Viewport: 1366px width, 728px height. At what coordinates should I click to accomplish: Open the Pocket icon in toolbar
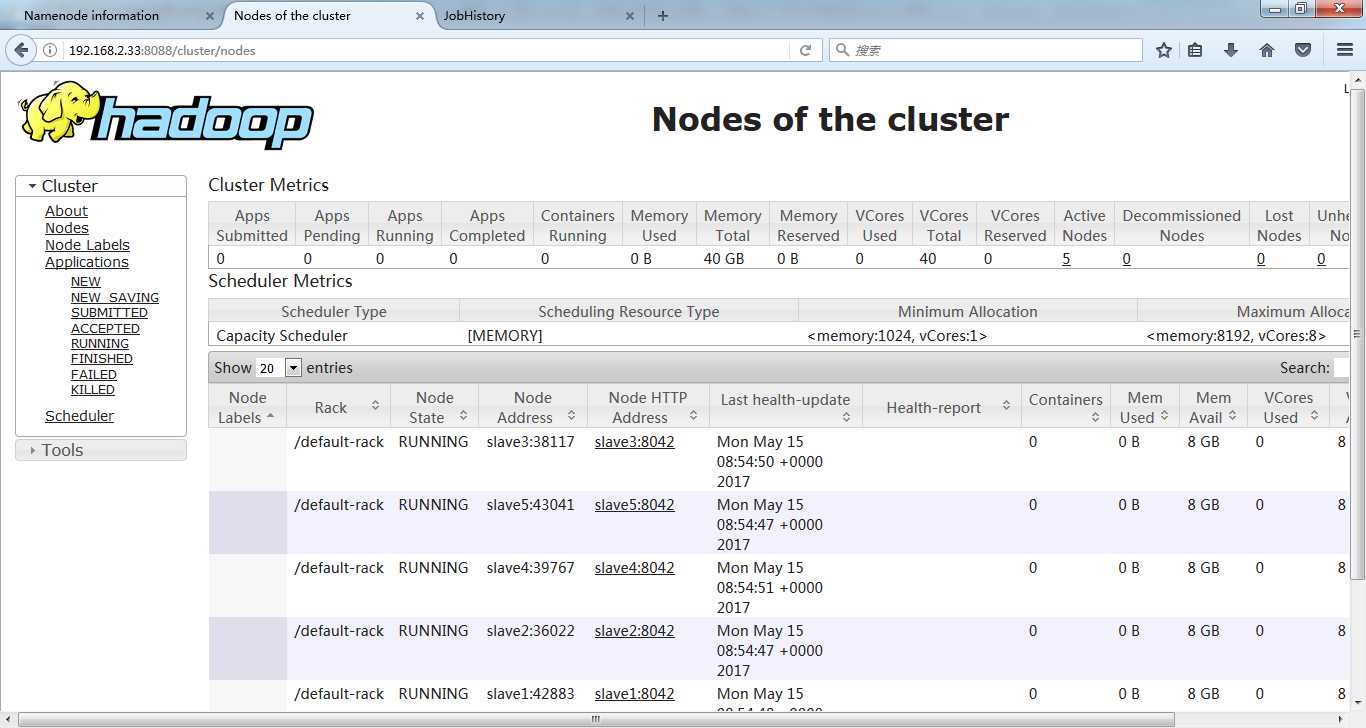click(x=1303, y=50)
